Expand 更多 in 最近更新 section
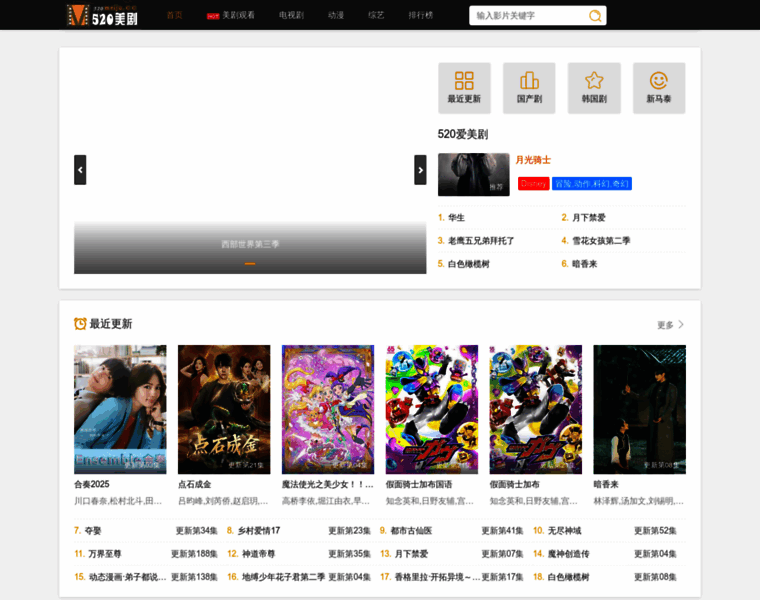Image resolution: width=760 pixels, height=600 pixels. coord(671,325)
